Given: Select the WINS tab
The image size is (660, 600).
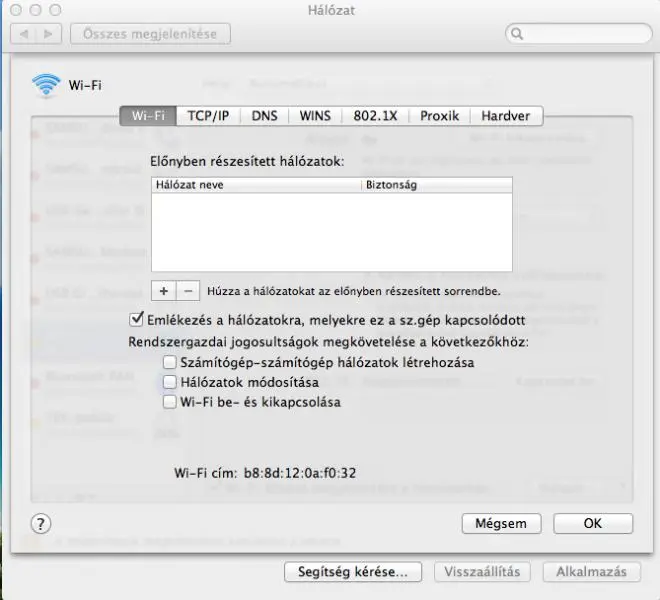Looking at the screenshot, I should (x=315, y=116).
